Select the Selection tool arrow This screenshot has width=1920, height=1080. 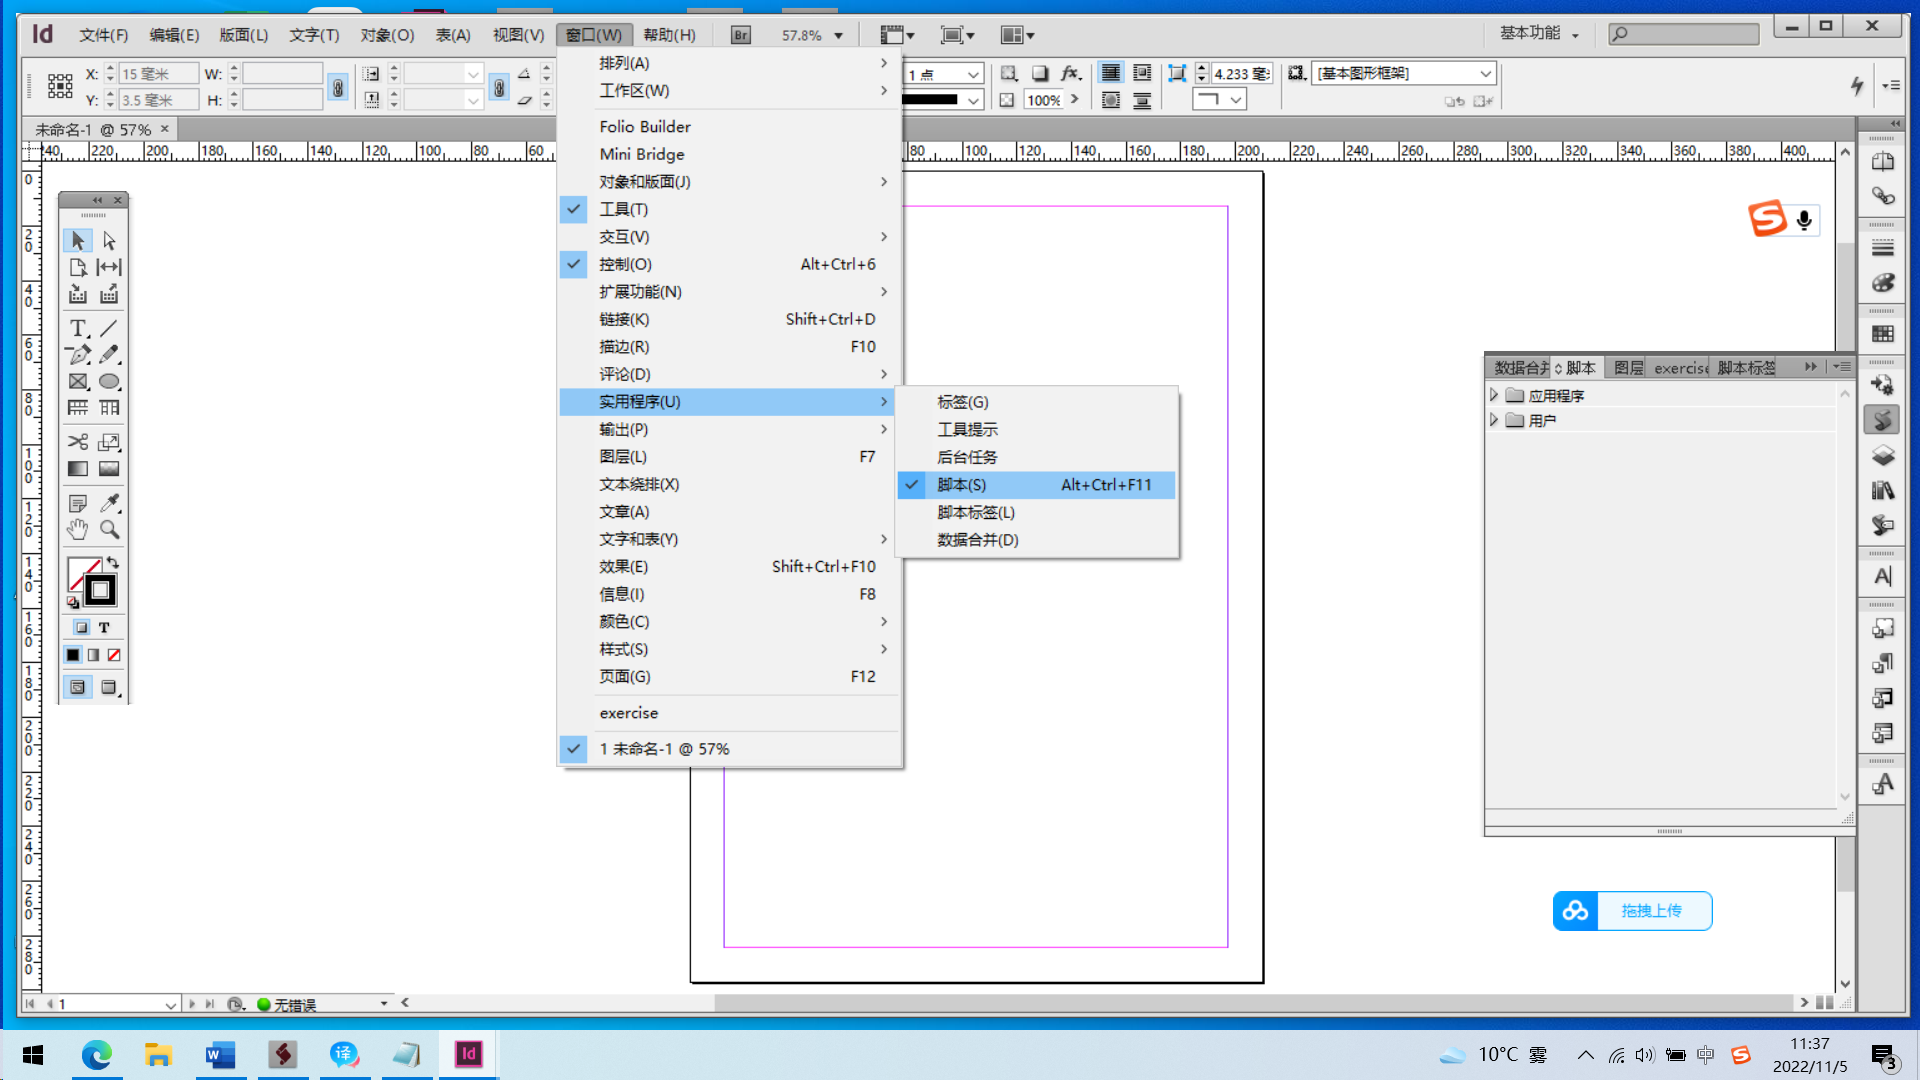point(78,241)
